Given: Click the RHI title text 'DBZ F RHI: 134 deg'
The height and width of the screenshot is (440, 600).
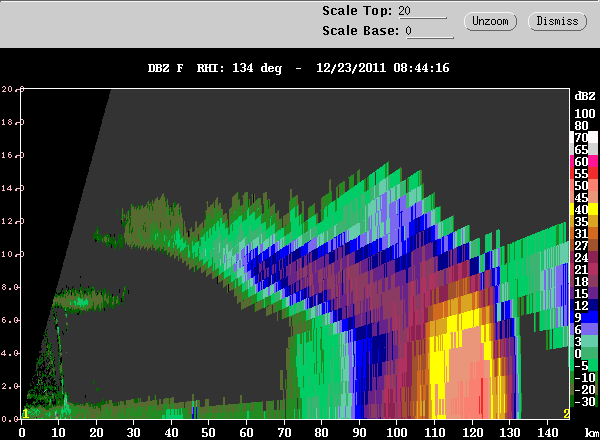Looking at the screenshot, I should [215, 68].
